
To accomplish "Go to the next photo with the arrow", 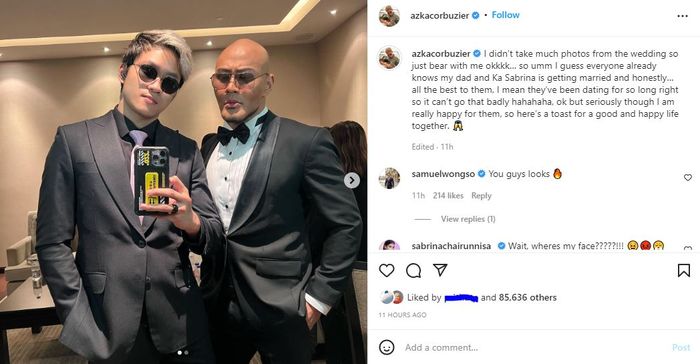I will click(x=352, y=180).
